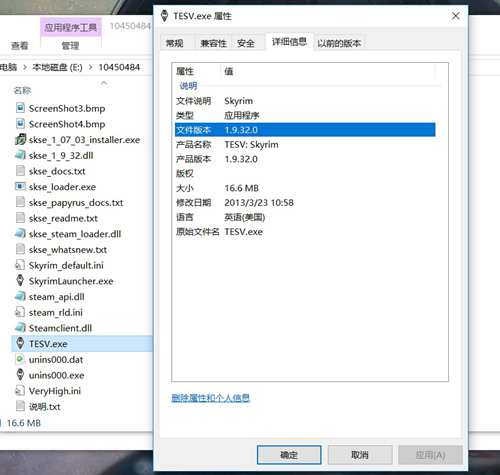The width and height of the screenshot is (500, 475).
Task: Select the 产品名称 TESV: Skyrim property row
Action: click(305, 145)
